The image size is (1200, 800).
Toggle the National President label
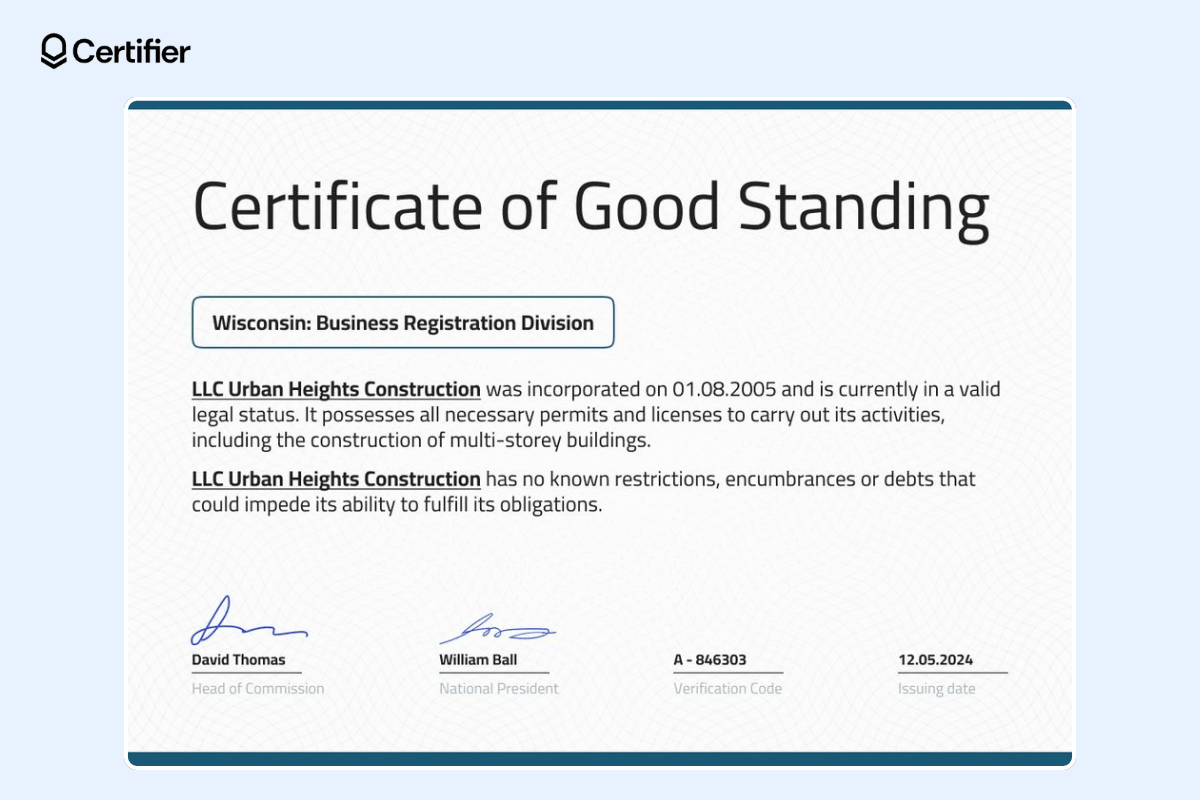(498, 688)
